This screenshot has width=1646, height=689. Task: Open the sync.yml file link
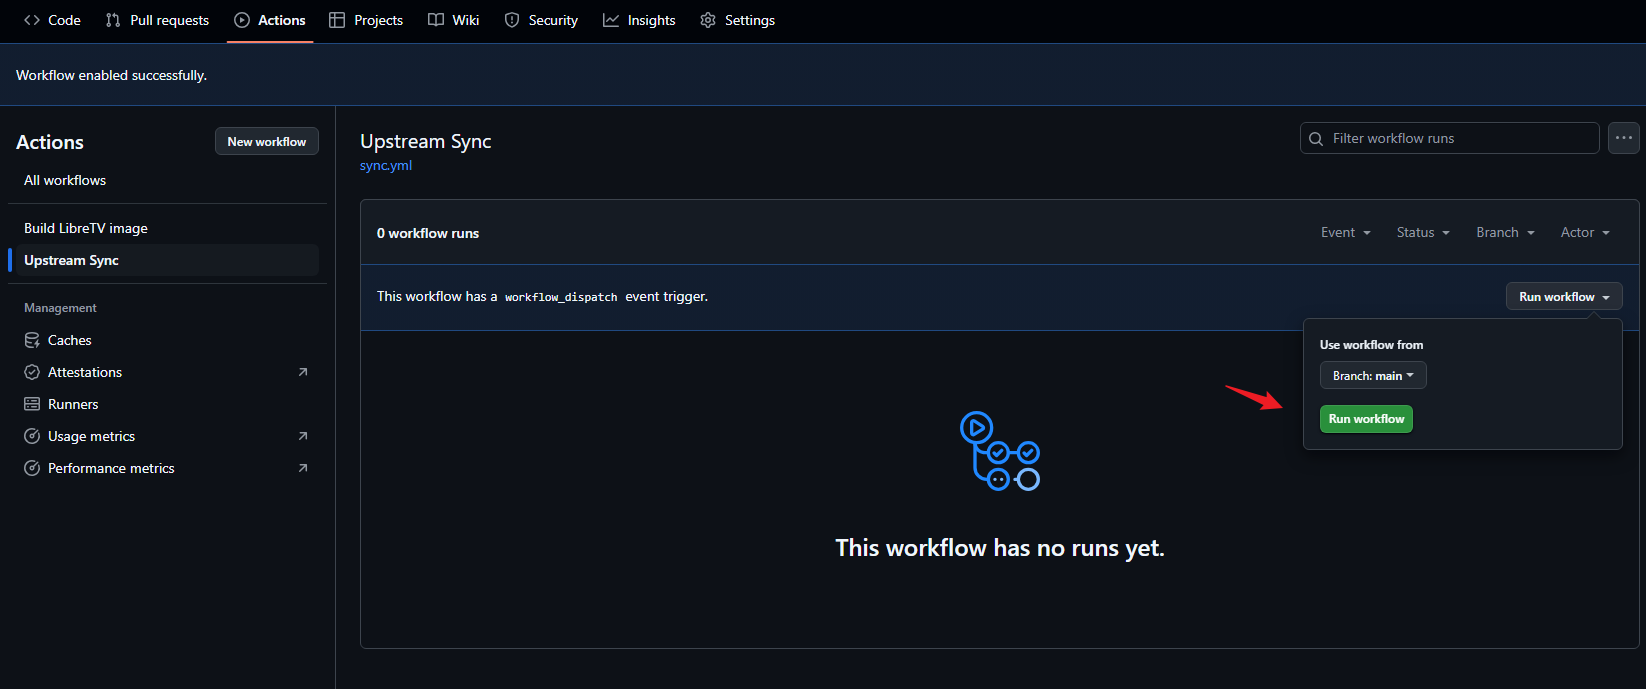click(386, 166)
